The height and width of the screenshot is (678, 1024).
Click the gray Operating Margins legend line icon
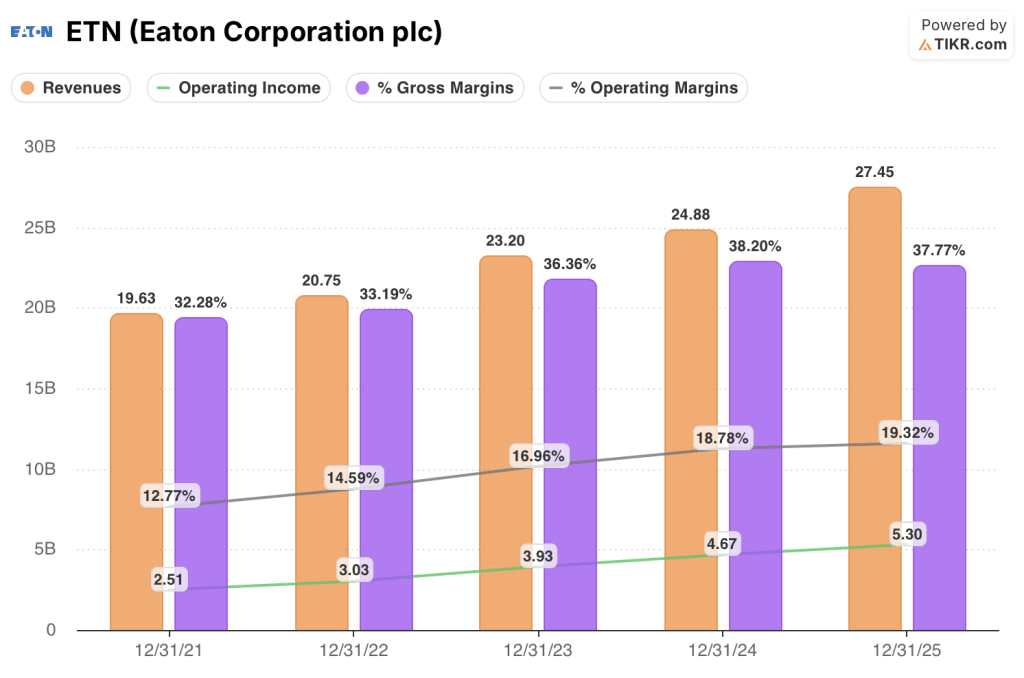pyautogui.click(x=556, y=88)
